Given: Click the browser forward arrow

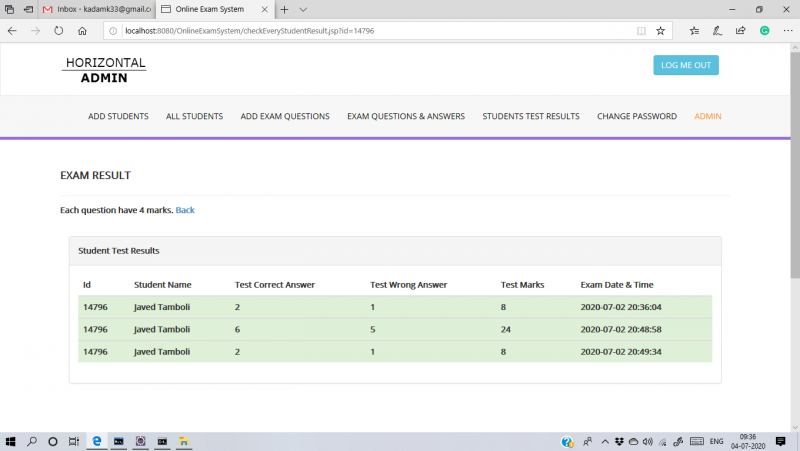Looking at the screenshot, I should [35, 31].
